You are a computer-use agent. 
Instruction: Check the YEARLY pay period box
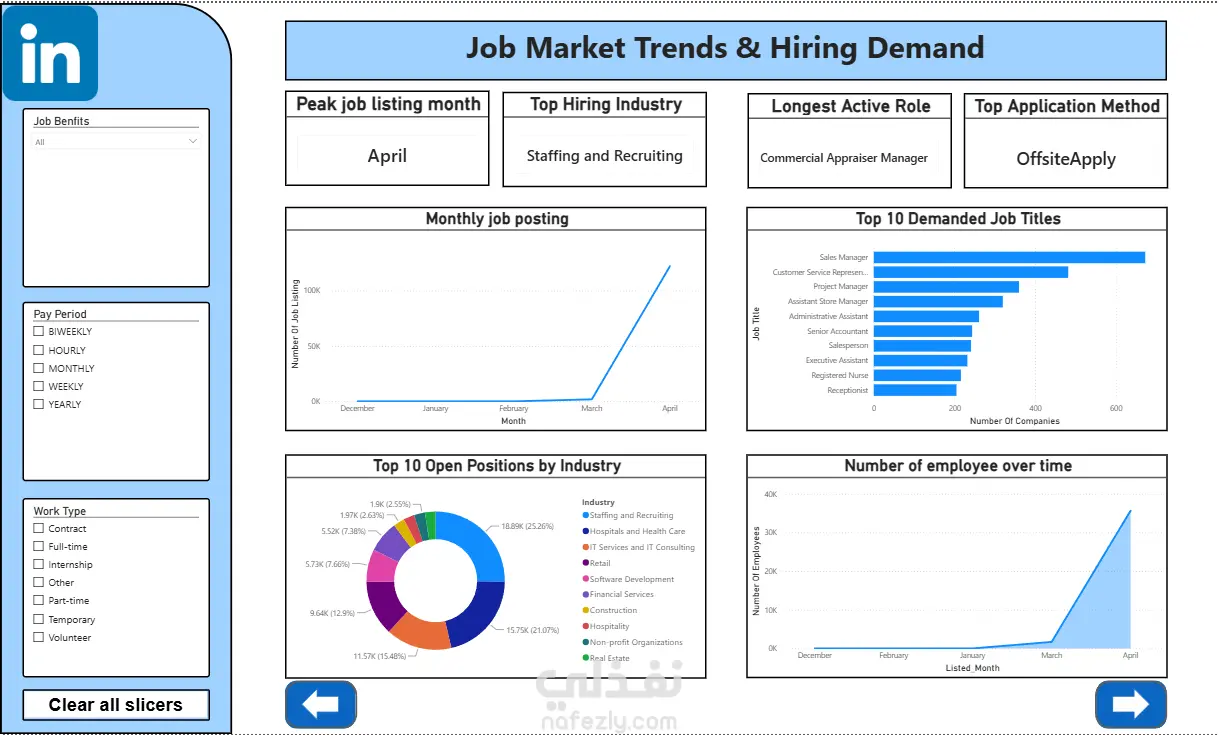[39, 404]
